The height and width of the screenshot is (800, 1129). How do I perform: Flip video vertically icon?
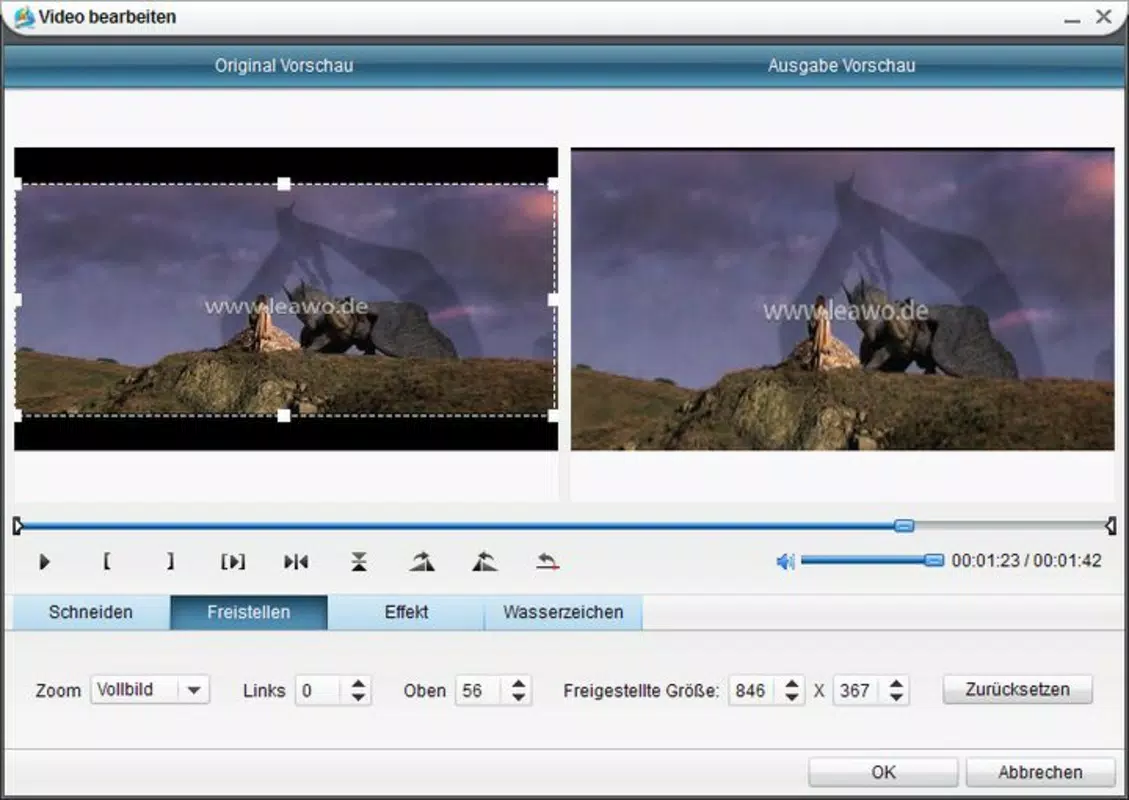(x=359, y=562)
